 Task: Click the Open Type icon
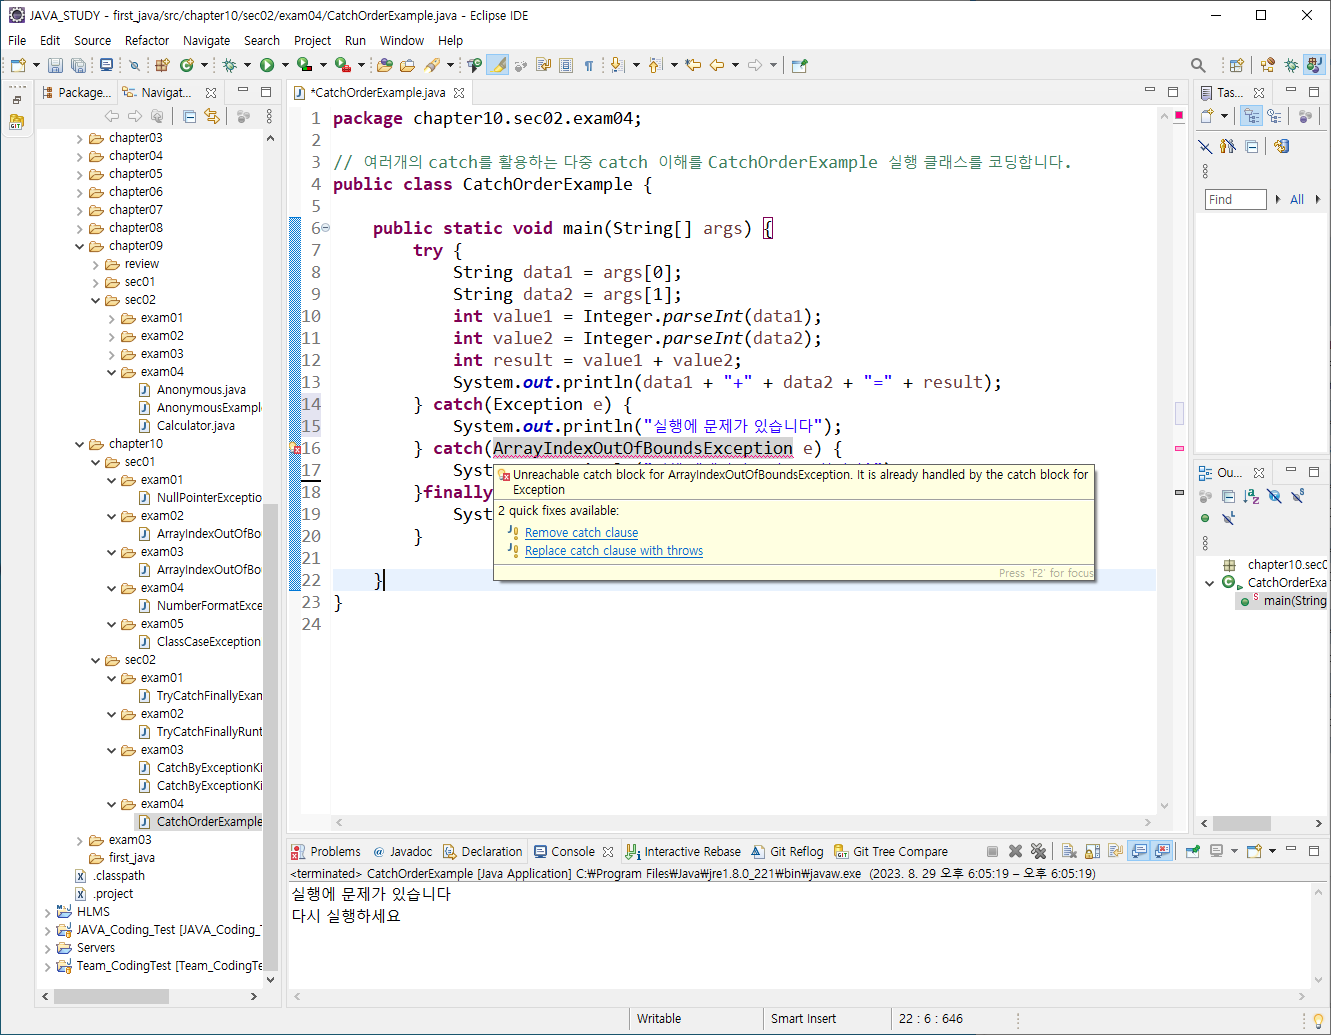pos(385,65)
